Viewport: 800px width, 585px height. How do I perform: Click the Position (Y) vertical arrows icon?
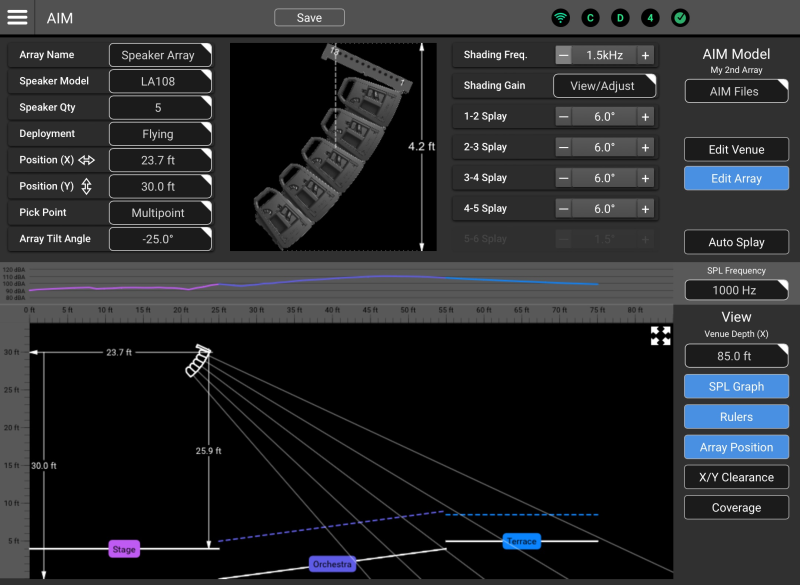(86, 186)
